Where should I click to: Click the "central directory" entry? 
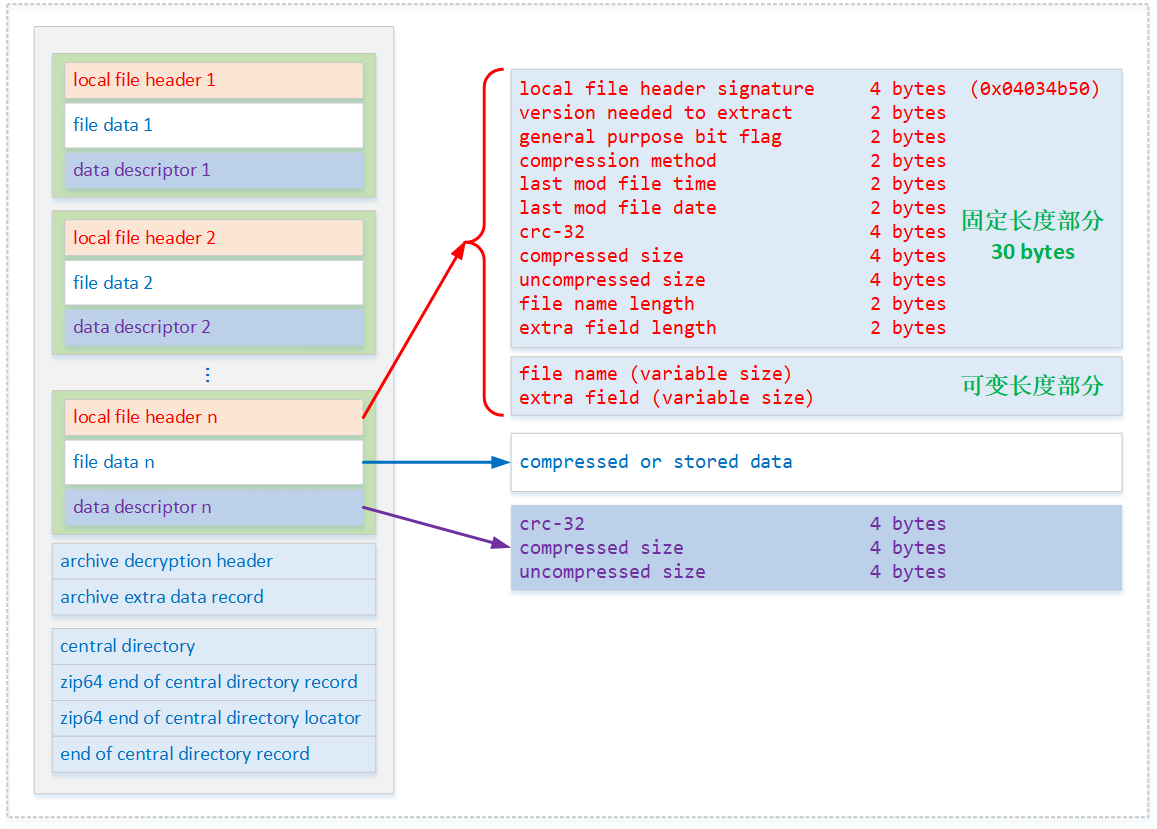point(213,646)
